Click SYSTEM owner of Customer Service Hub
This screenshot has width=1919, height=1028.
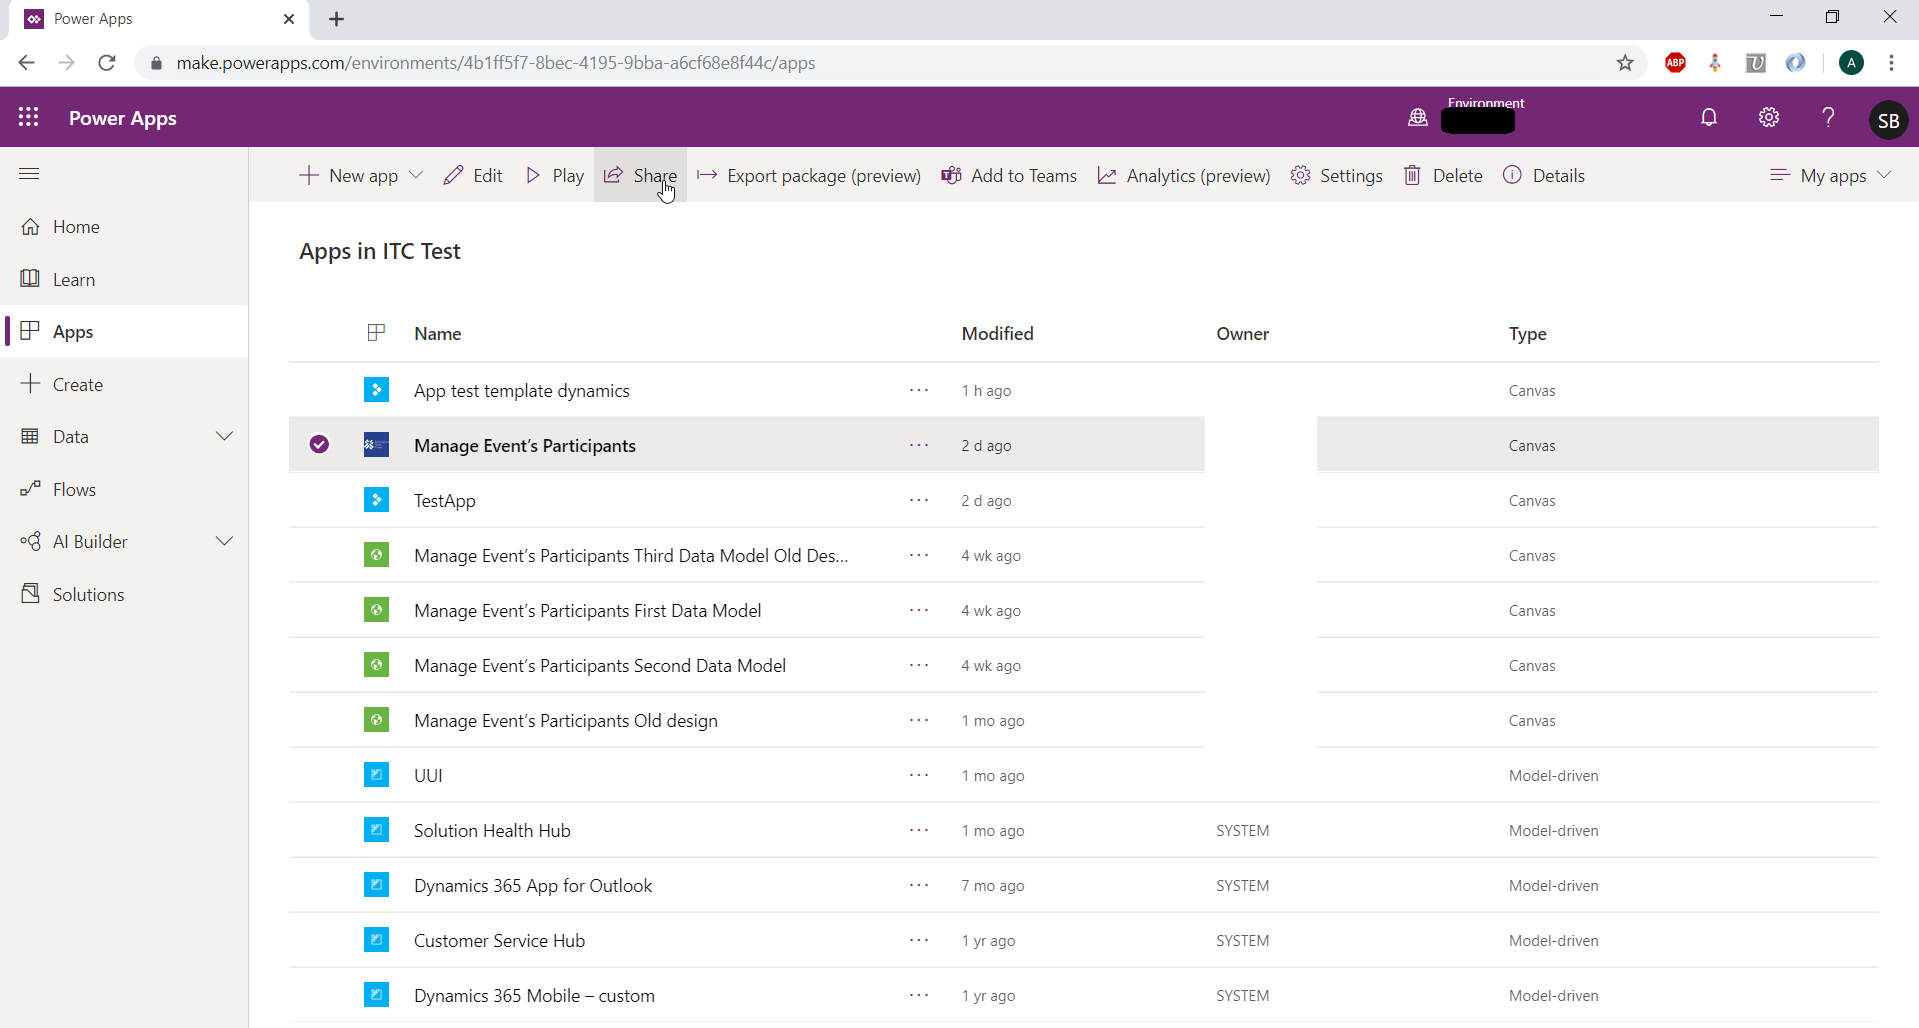(x=1243, y=940)
